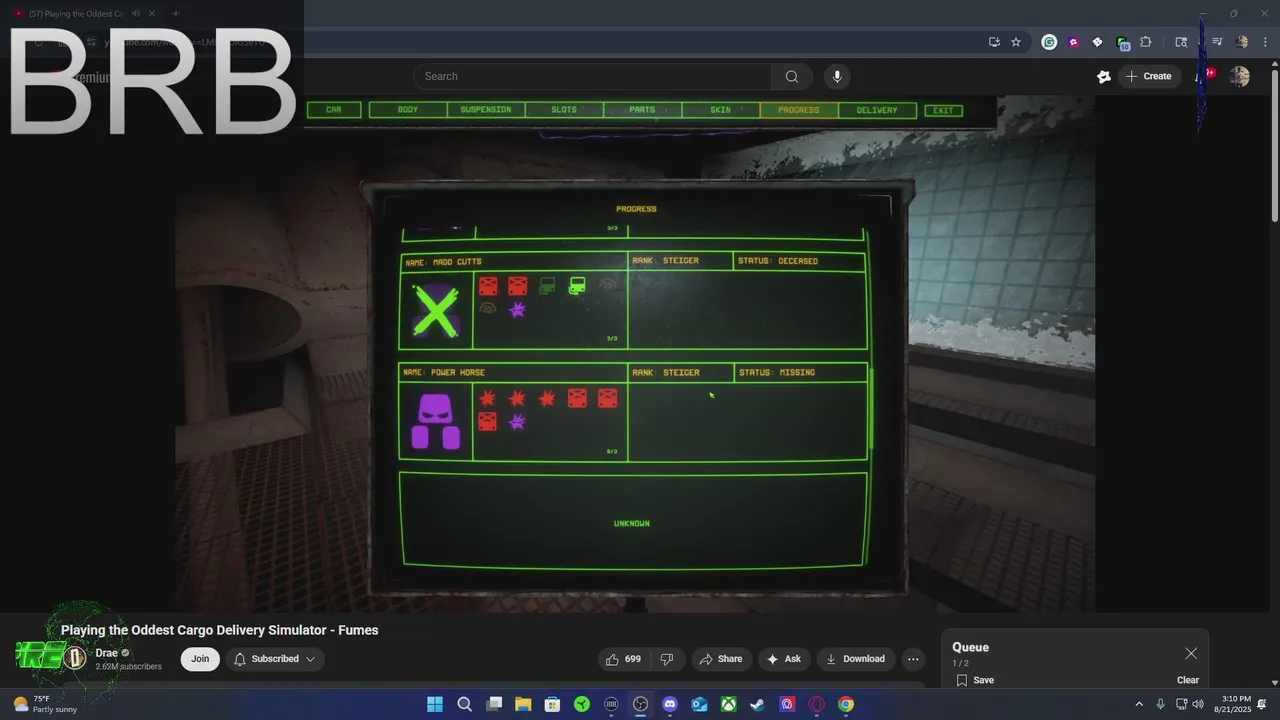Open Chrome media controls icon

click(1217, 42)
